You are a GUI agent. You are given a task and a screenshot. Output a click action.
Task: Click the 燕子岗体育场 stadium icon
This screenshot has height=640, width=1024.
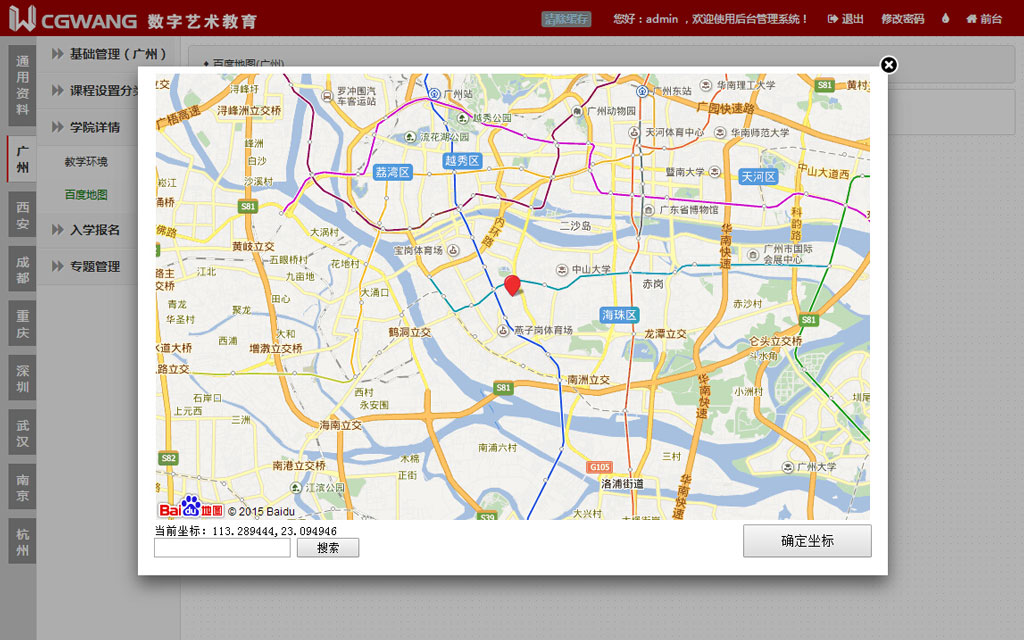point(503,330)
